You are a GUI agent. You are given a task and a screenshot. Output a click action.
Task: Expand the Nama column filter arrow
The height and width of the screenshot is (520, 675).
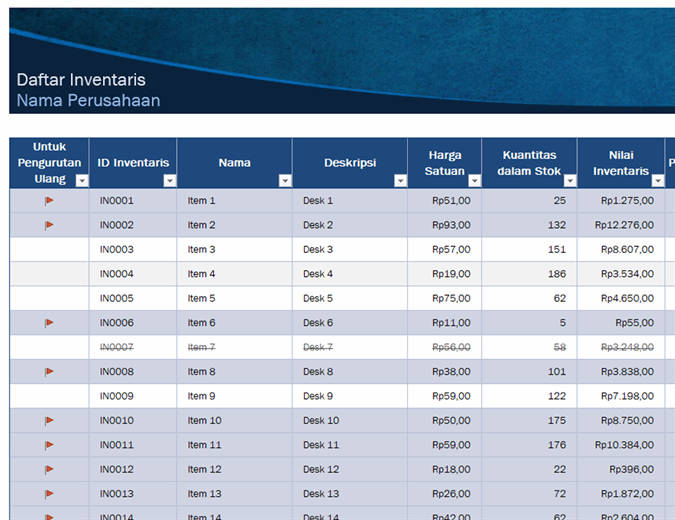[285, 180]
